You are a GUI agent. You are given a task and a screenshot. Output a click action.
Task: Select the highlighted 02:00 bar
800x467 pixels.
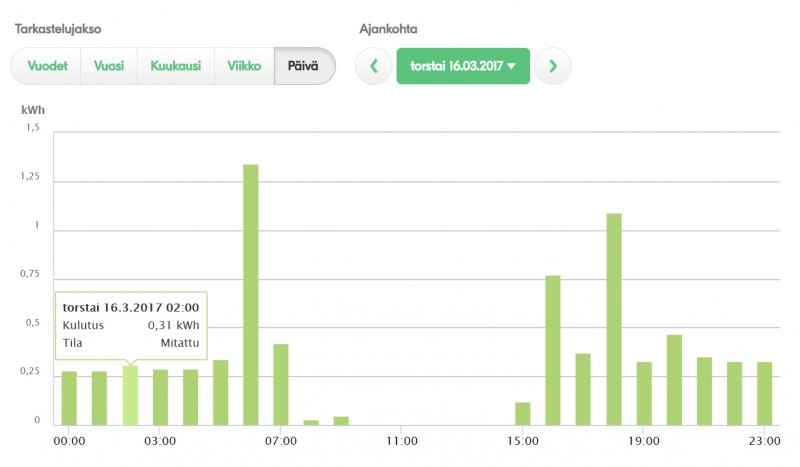(x=130, y=396)
